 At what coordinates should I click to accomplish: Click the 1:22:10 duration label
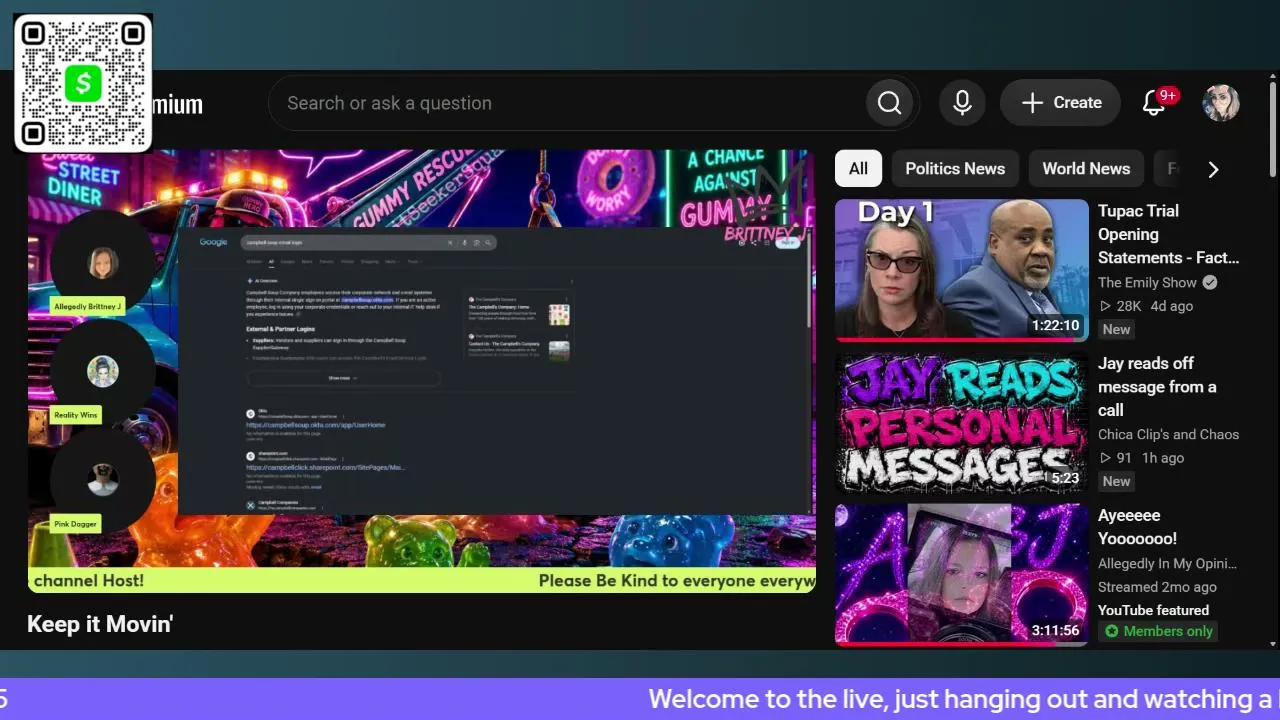[x=1056, y=326]
